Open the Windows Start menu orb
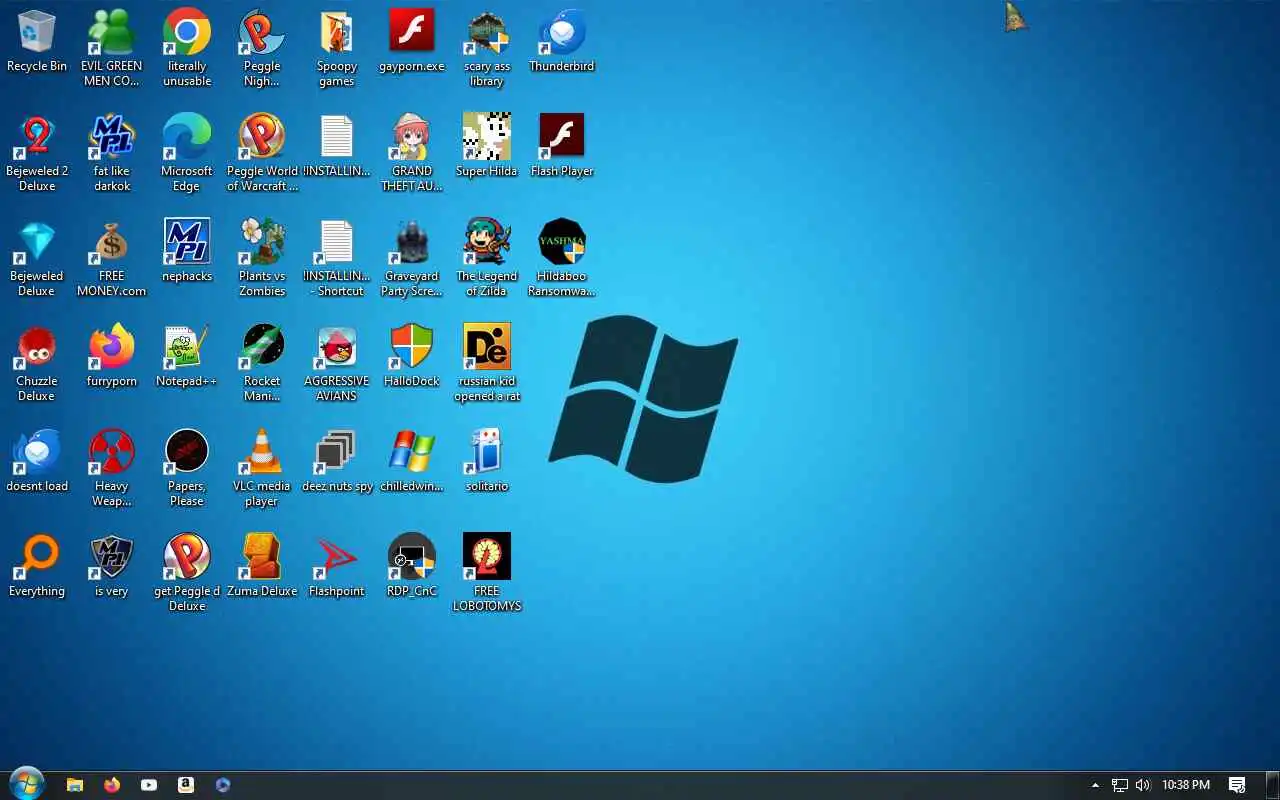This screenshot has width=1280, height=800. point(26,784)
